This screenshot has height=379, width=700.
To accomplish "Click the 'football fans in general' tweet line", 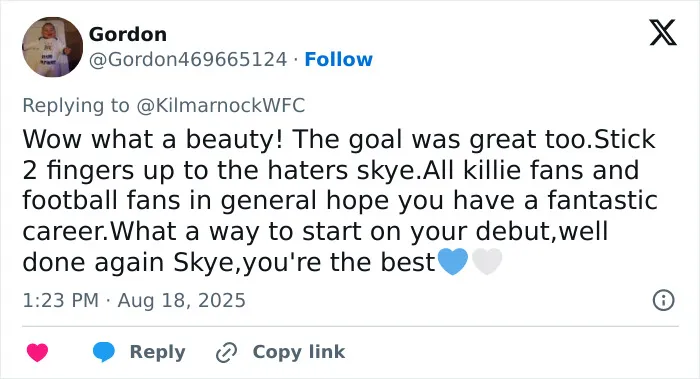I will (340, 200).
